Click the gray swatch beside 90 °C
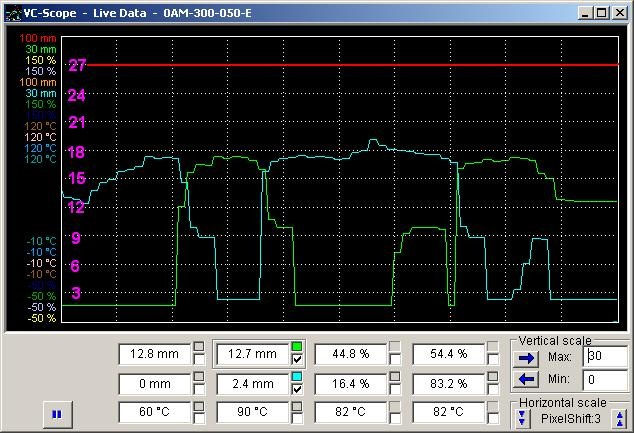Screen dimensions: 634x433 tap(297, 406)
